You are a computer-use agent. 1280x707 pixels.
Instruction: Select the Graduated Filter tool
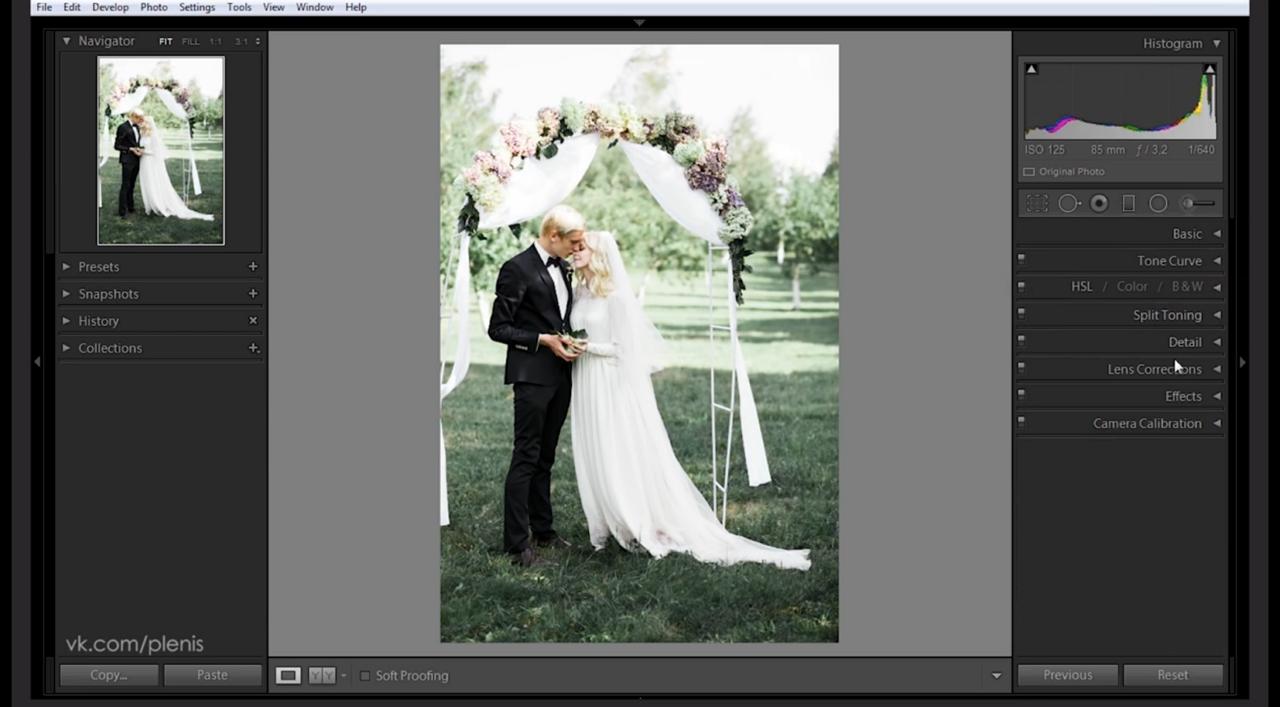pyautogui.click(x=1128, y=204)
